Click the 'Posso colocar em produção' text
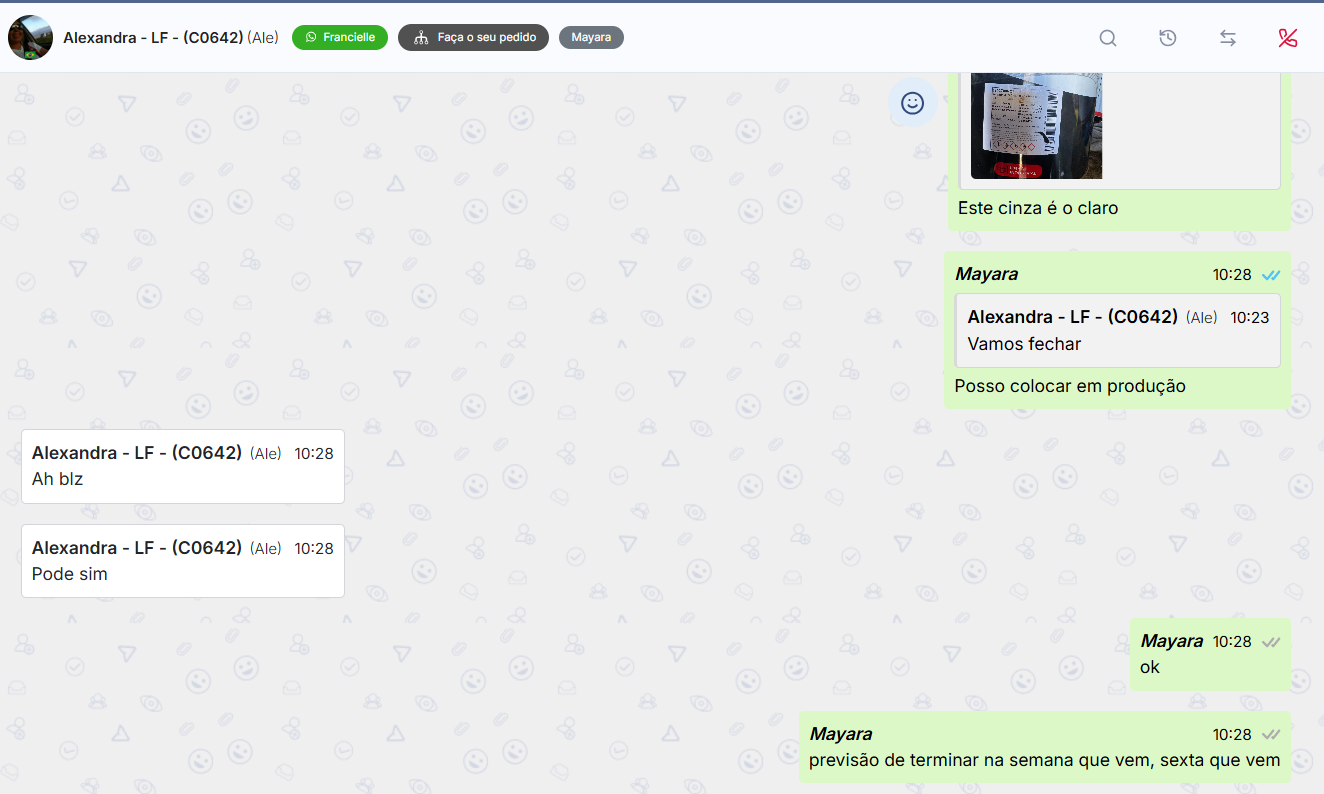Viewport: 1324px width, 794px height. (1070, 386)
